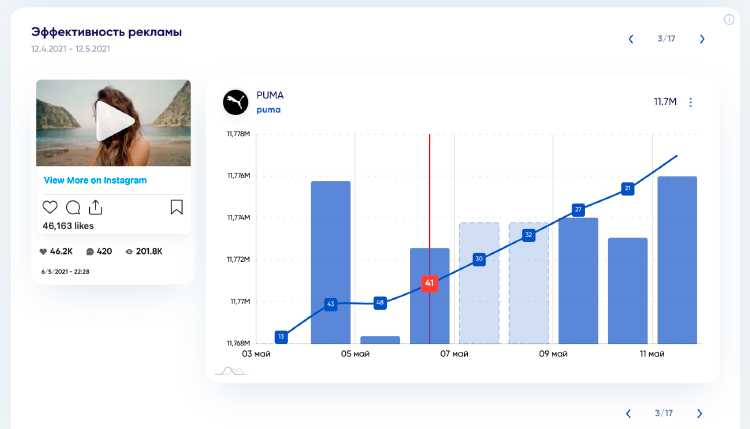
Task: Select the data point labeled 30
Action: coord(479,259)
